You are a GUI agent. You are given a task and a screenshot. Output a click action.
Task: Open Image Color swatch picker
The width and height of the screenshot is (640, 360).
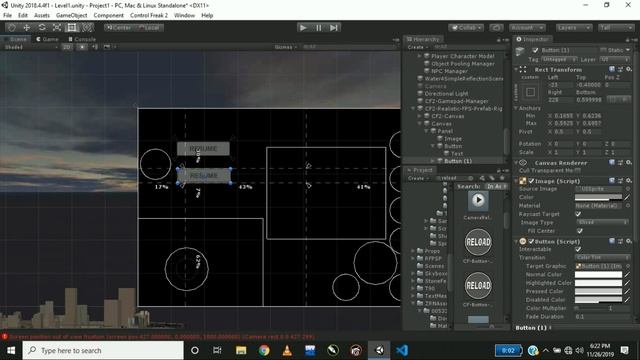598,198
